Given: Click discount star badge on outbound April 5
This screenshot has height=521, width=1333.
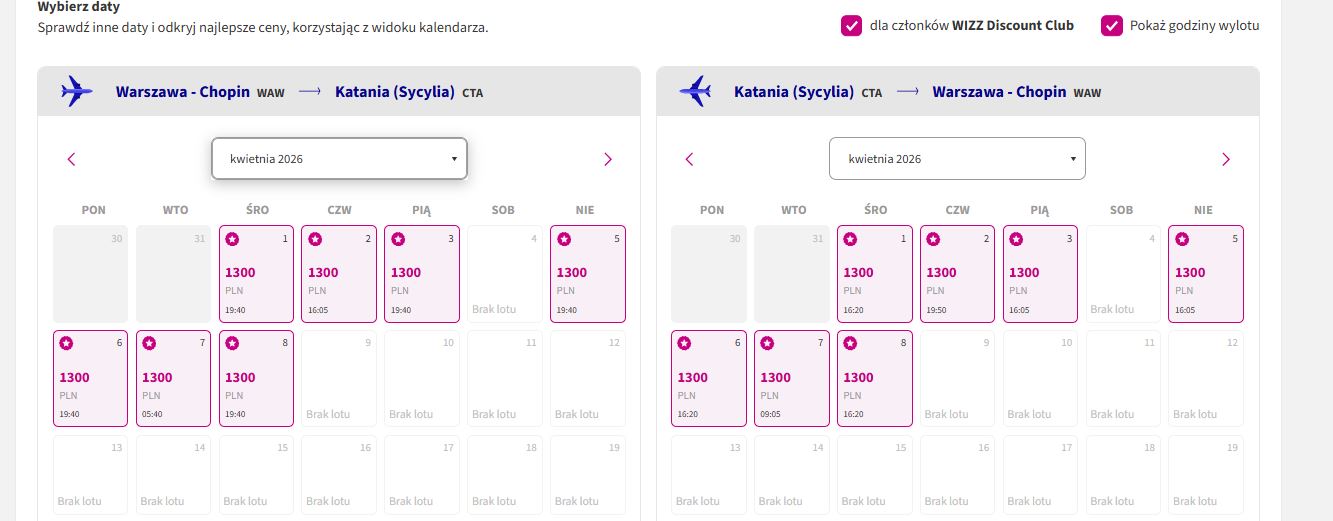Looking at the screenshot, I should 564,239.
